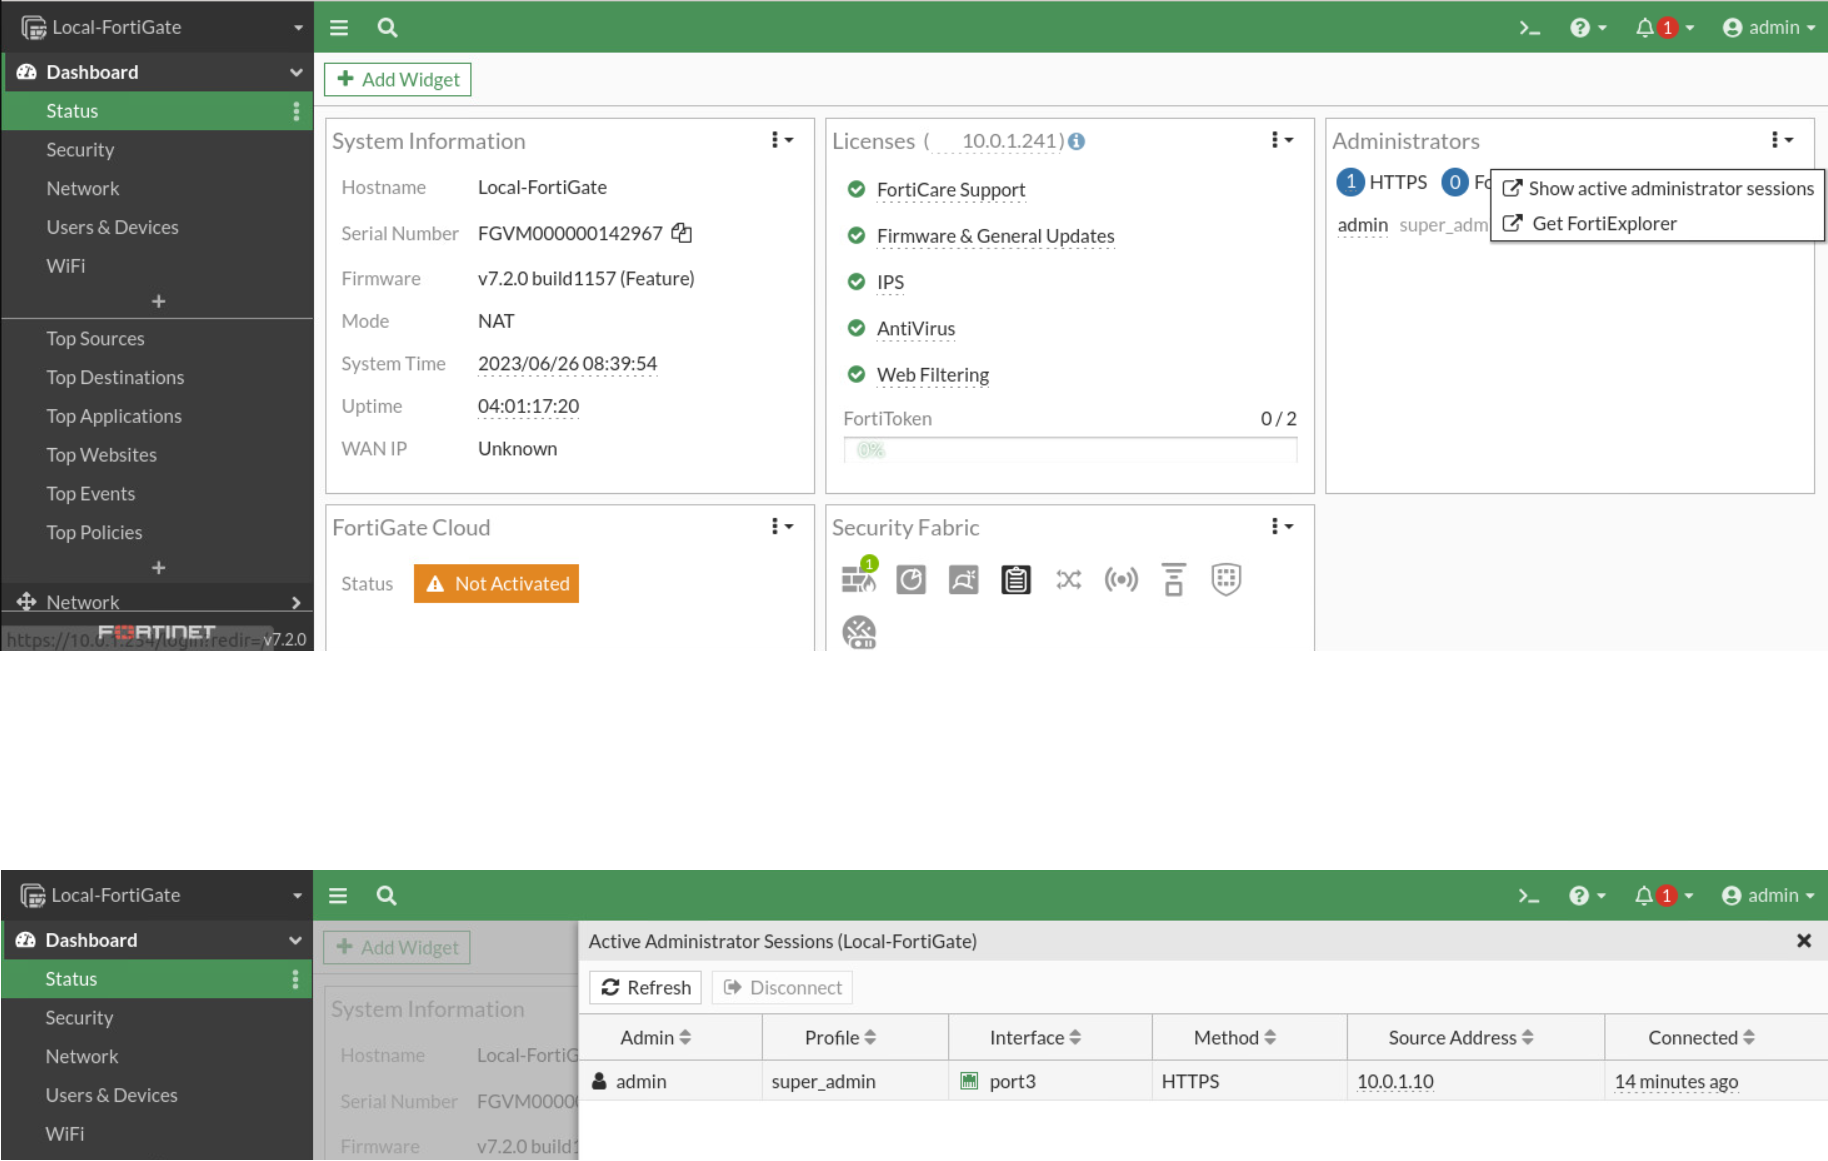Click source address 10.0.1.10 cell
The height and width of the screenshot is (1161, 1828).
click(x=1395, y=1081)
